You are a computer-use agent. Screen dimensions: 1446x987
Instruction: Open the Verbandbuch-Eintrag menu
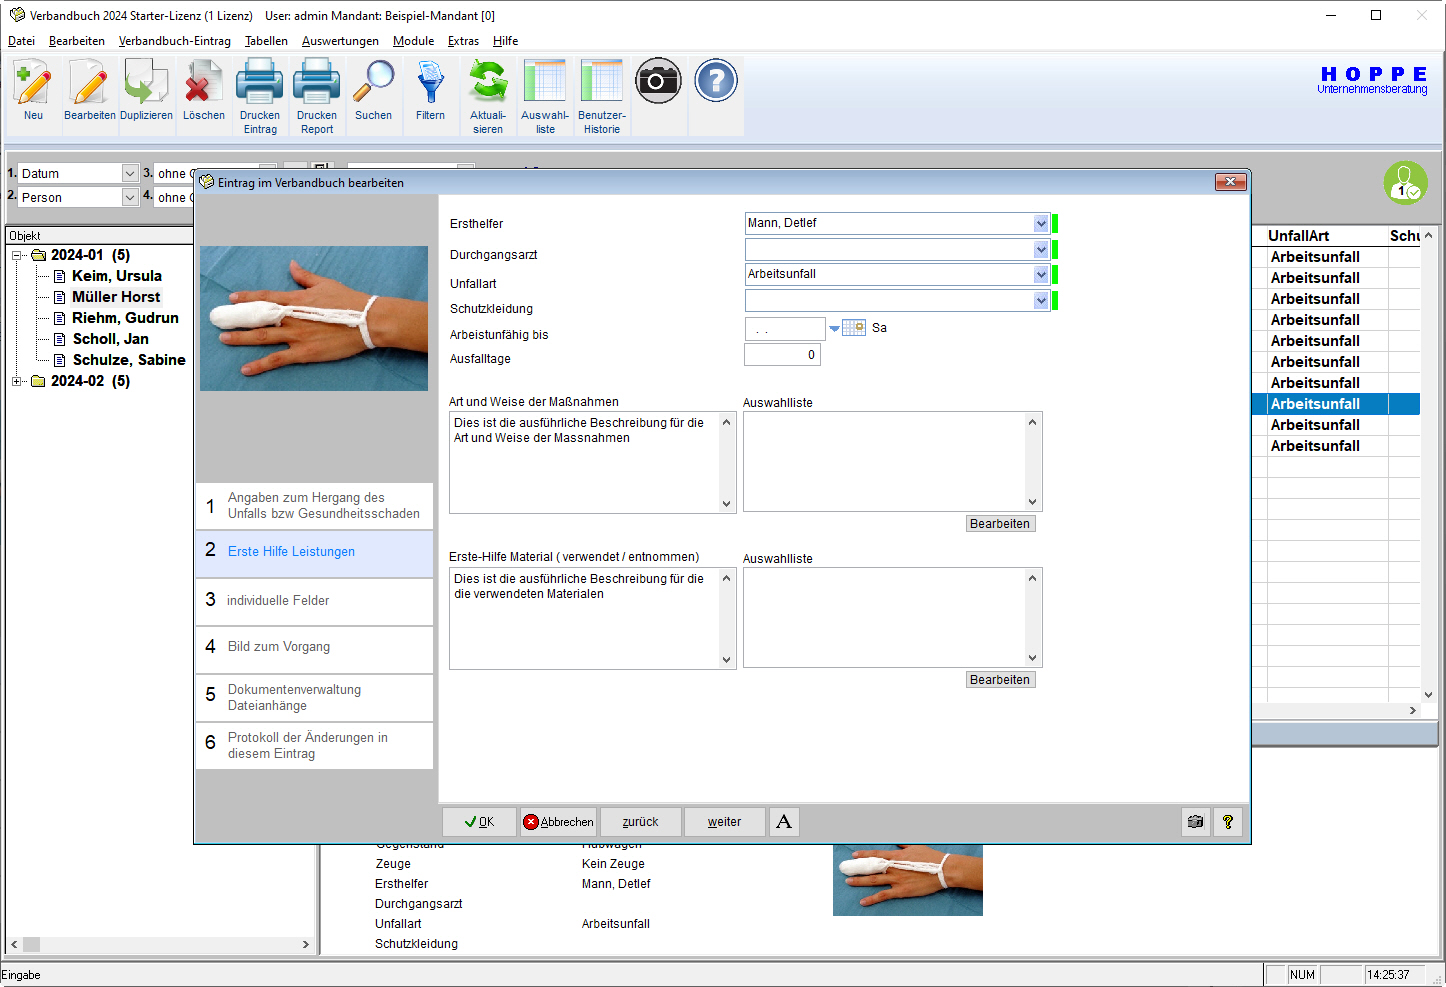(174, 41)
